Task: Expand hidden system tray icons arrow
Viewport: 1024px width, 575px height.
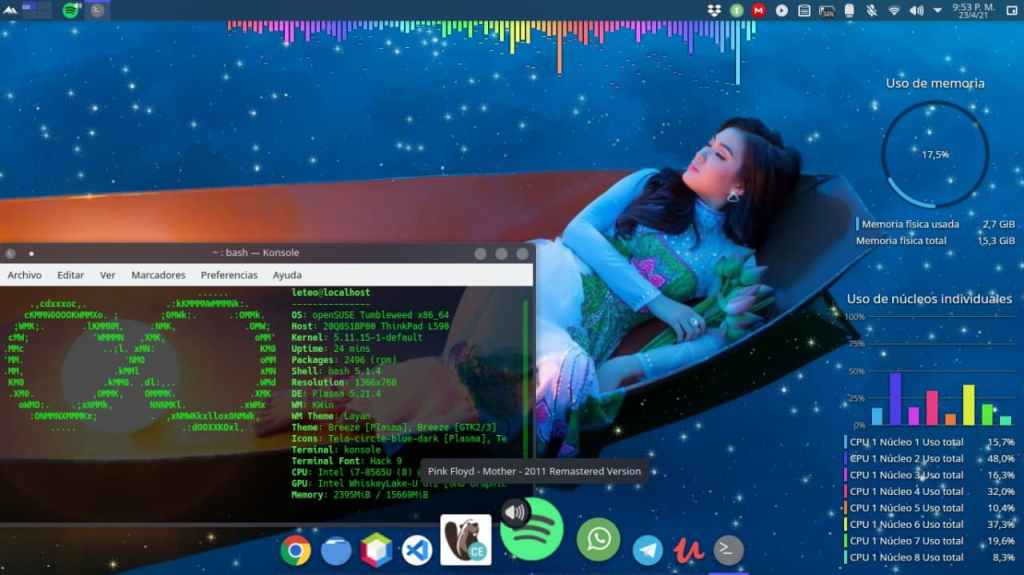Action: [x=937, y=10]
